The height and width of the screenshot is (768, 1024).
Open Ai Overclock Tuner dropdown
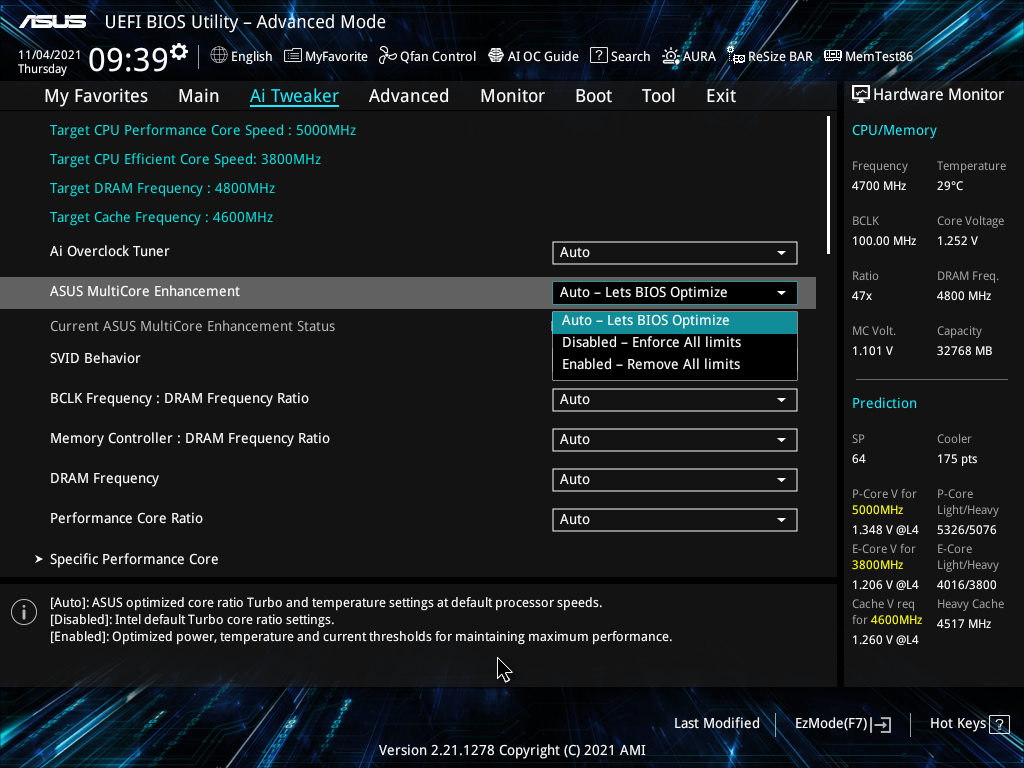tap(675, 253)
